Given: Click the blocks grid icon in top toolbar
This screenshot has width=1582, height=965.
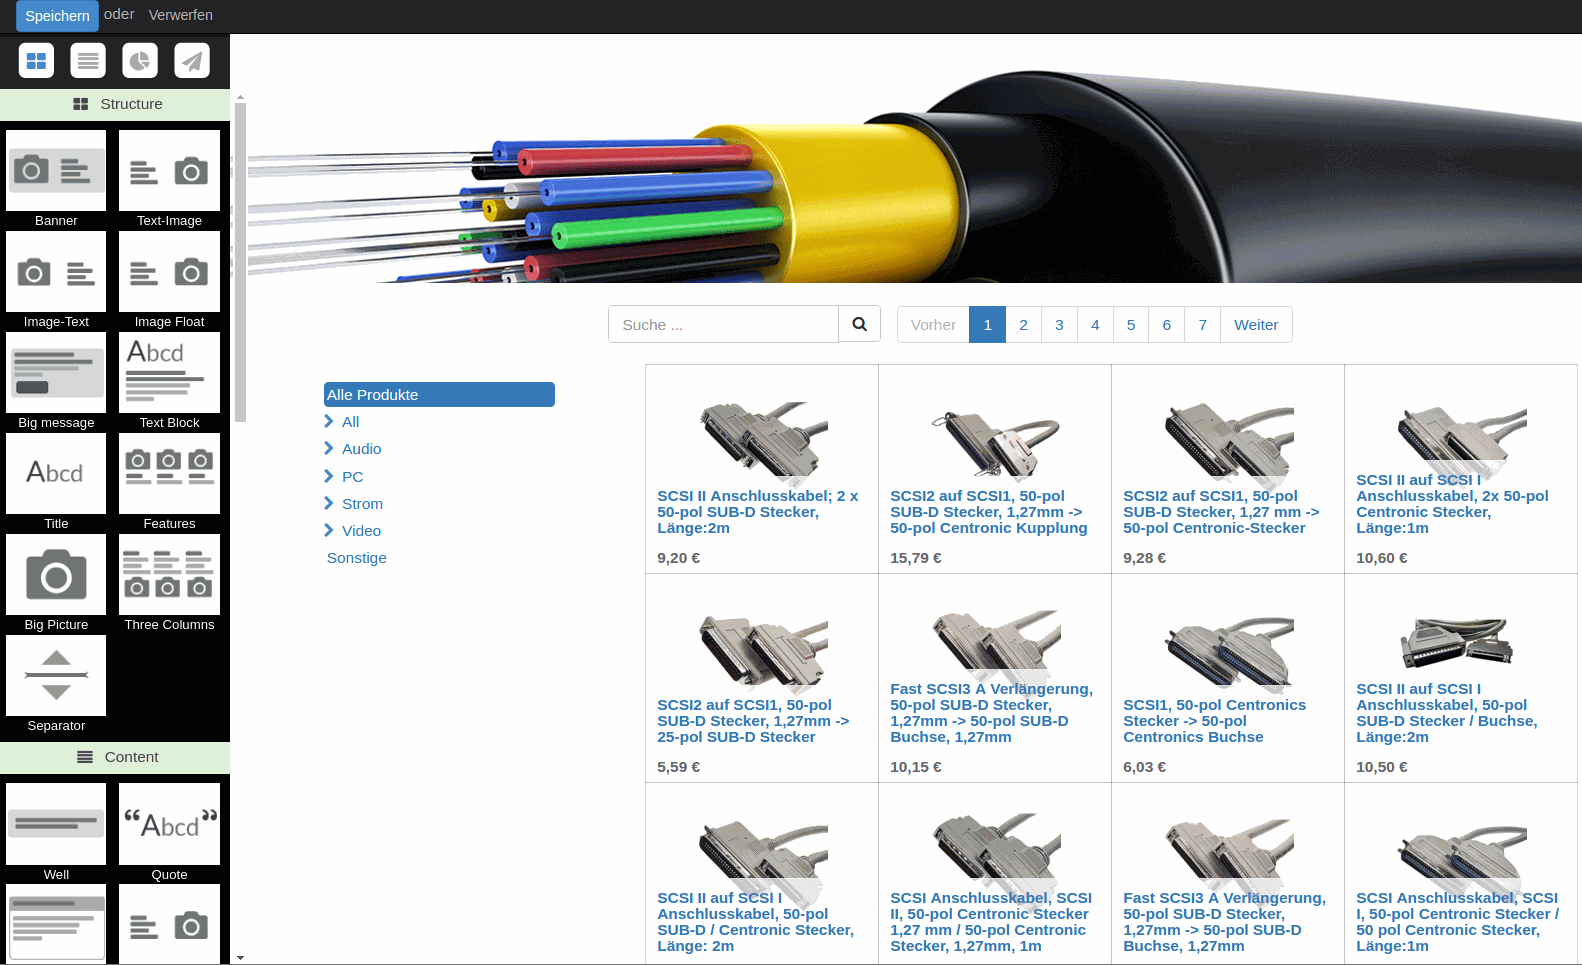Looking at the screenshot, I should [36, 61].
